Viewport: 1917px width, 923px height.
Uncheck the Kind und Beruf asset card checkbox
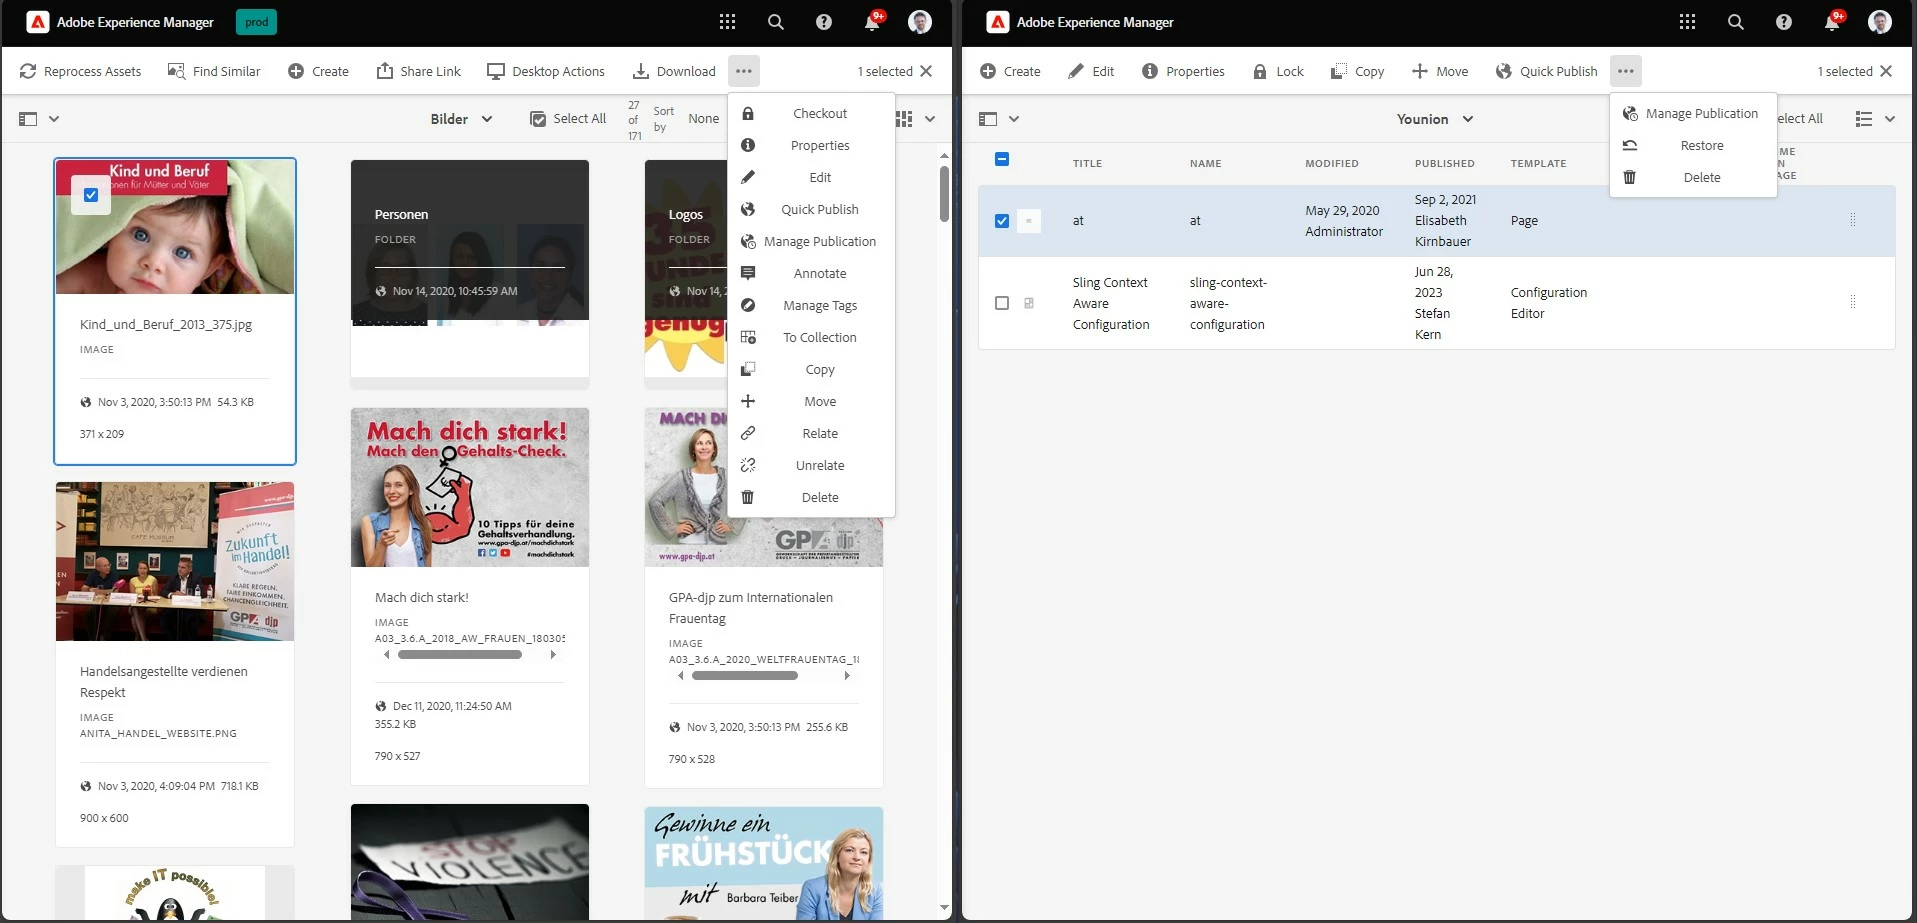point(91,195)
